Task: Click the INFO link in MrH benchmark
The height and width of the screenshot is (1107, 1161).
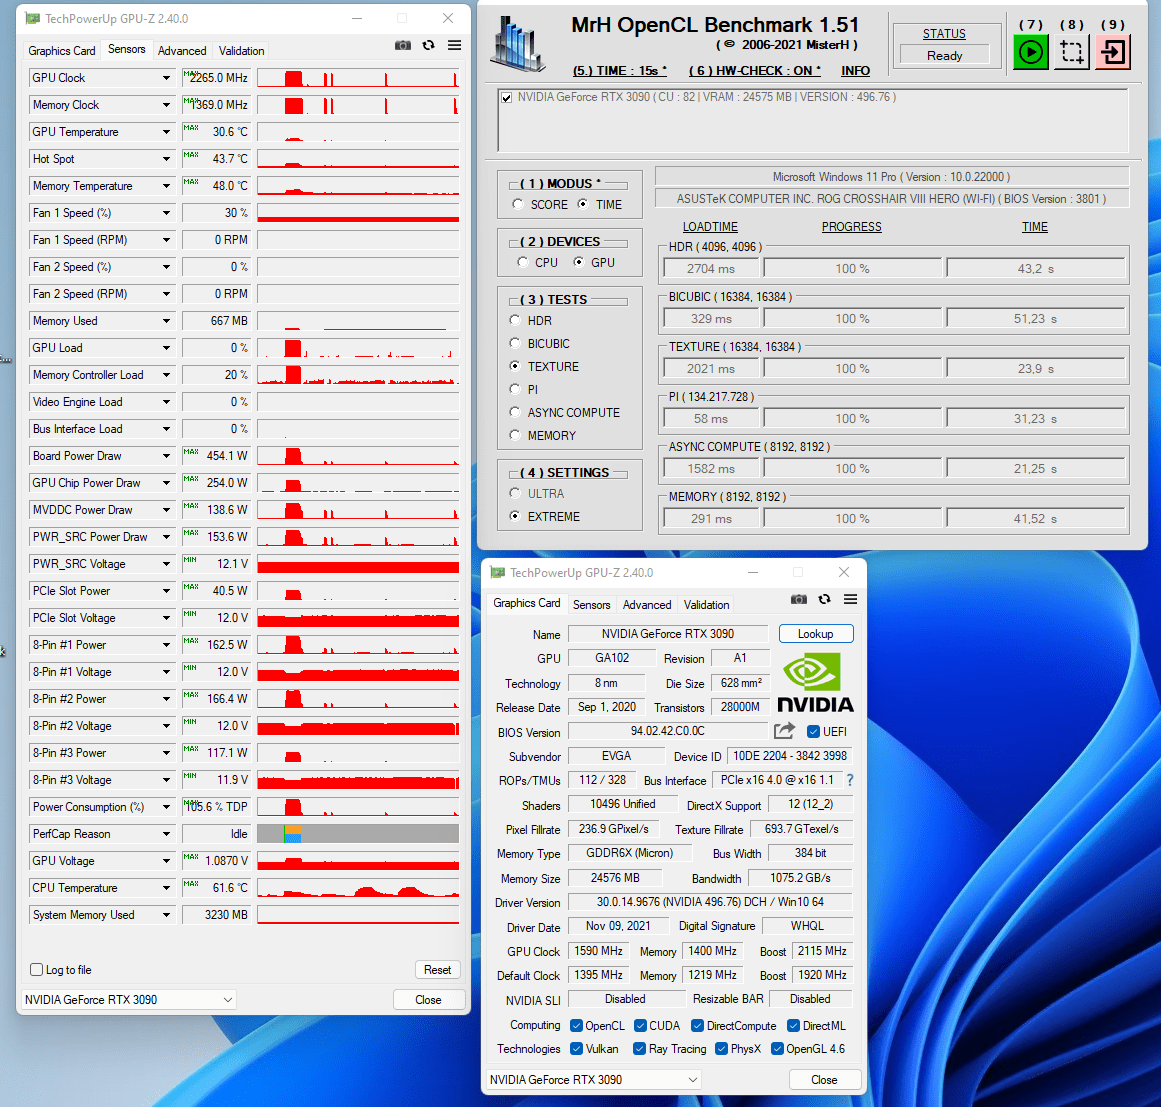Action: [855, 71]
